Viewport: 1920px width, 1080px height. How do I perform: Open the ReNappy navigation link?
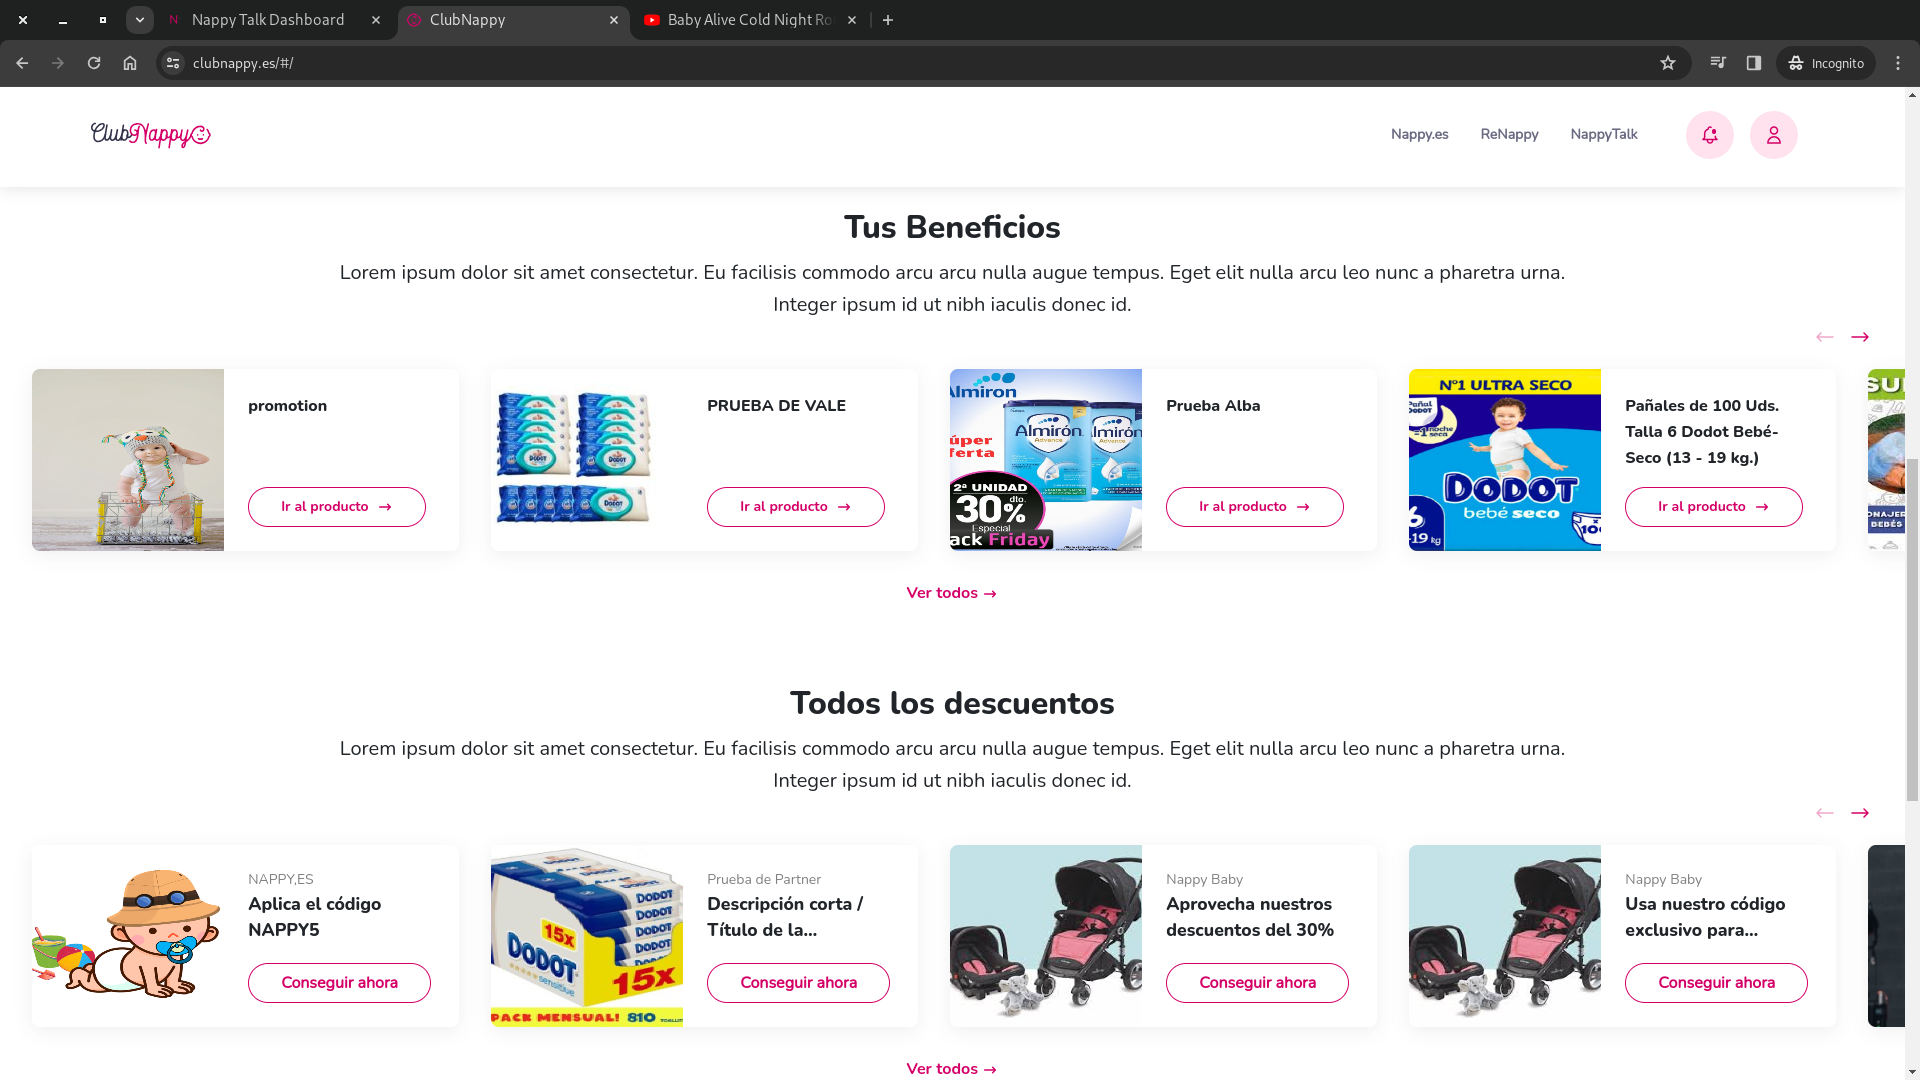(1509, 134)
